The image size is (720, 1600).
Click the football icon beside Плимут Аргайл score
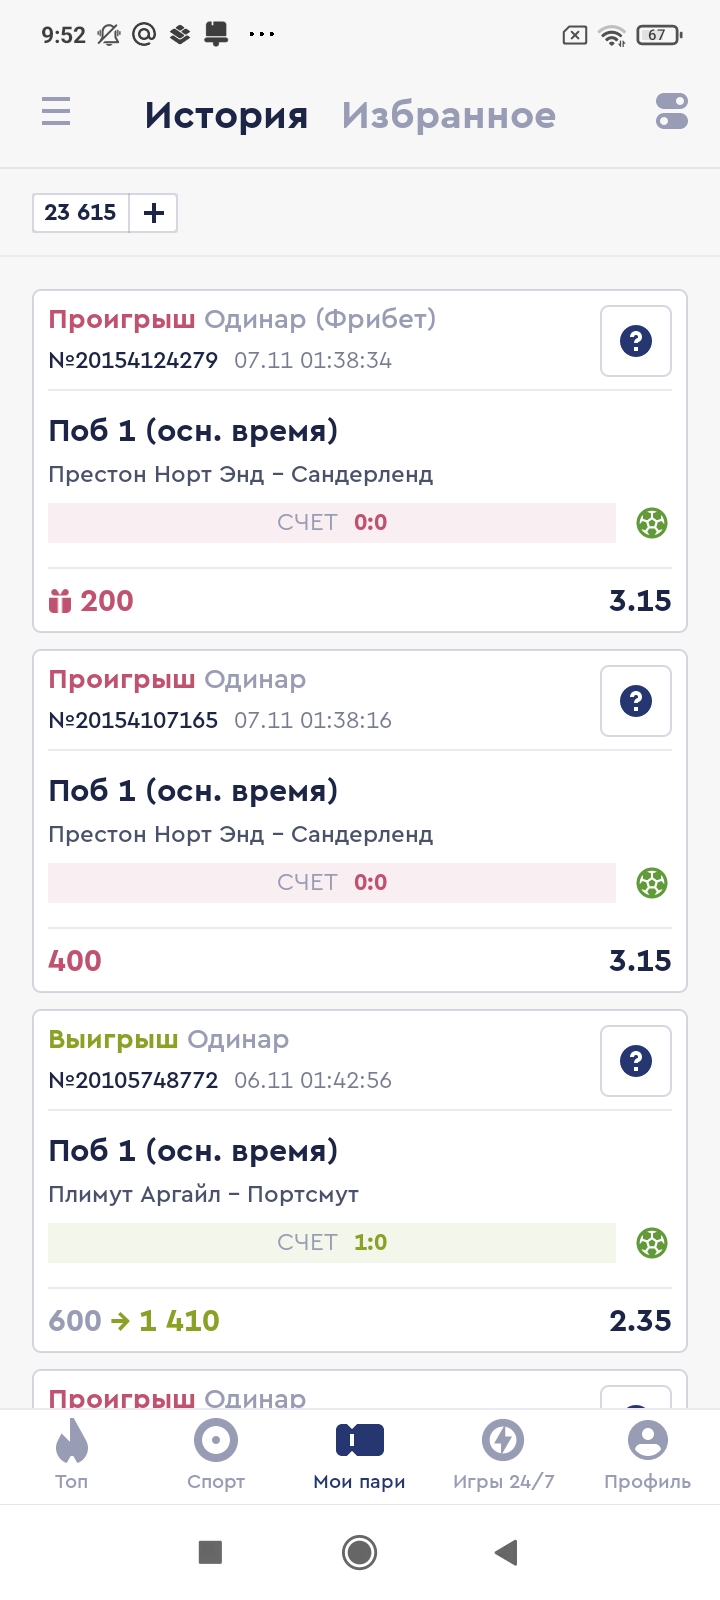652,1243
